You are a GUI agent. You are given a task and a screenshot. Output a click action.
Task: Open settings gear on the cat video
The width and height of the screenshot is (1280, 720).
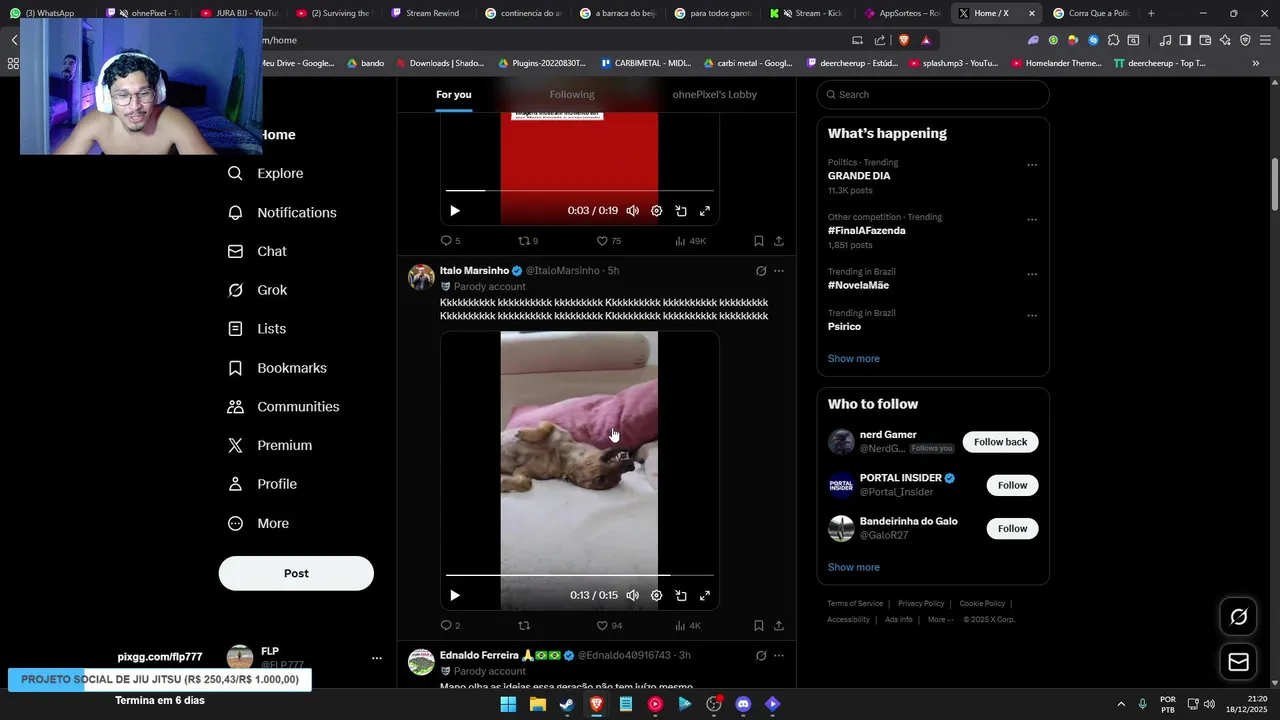(657, 595)
